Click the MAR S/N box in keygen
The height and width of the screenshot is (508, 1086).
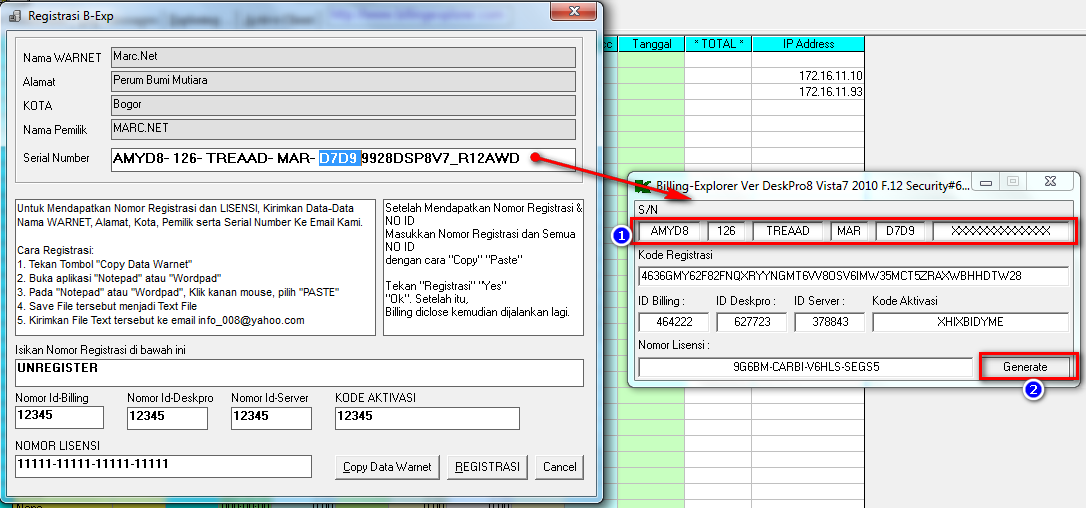point(848,231)
